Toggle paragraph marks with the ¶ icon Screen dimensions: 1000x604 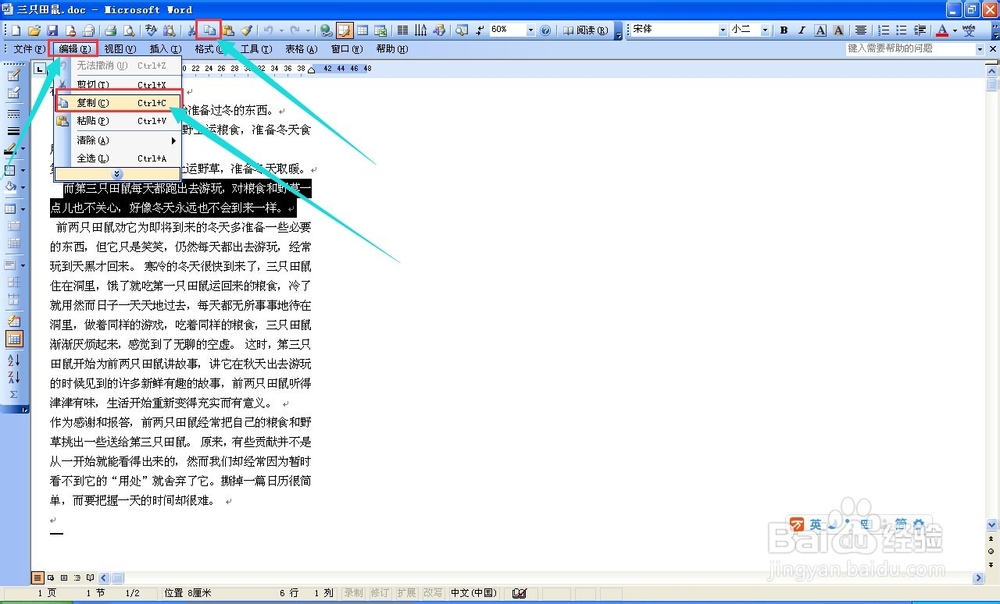click(479, 29)
